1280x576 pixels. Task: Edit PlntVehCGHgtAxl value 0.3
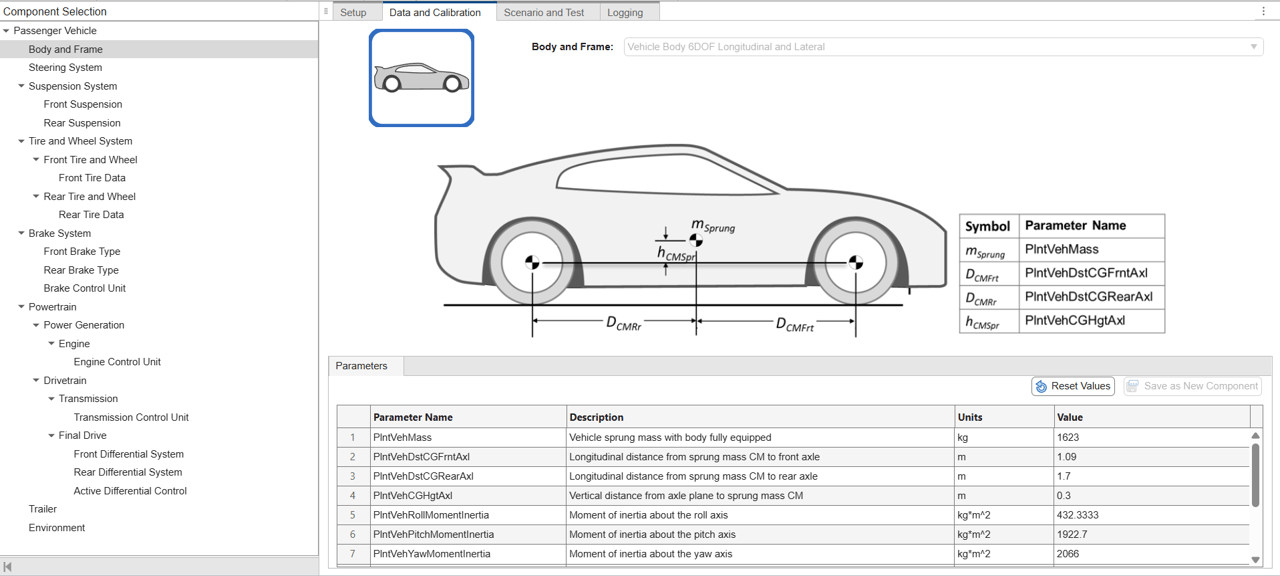pyautogui.click(x=1152, y=495)
